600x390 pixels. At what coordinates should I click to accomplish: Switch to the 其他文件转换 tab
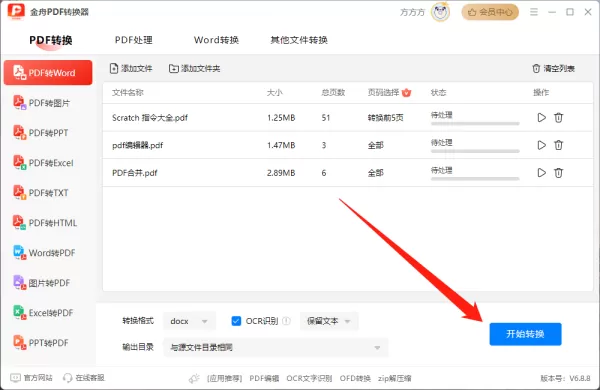(299, 40)
